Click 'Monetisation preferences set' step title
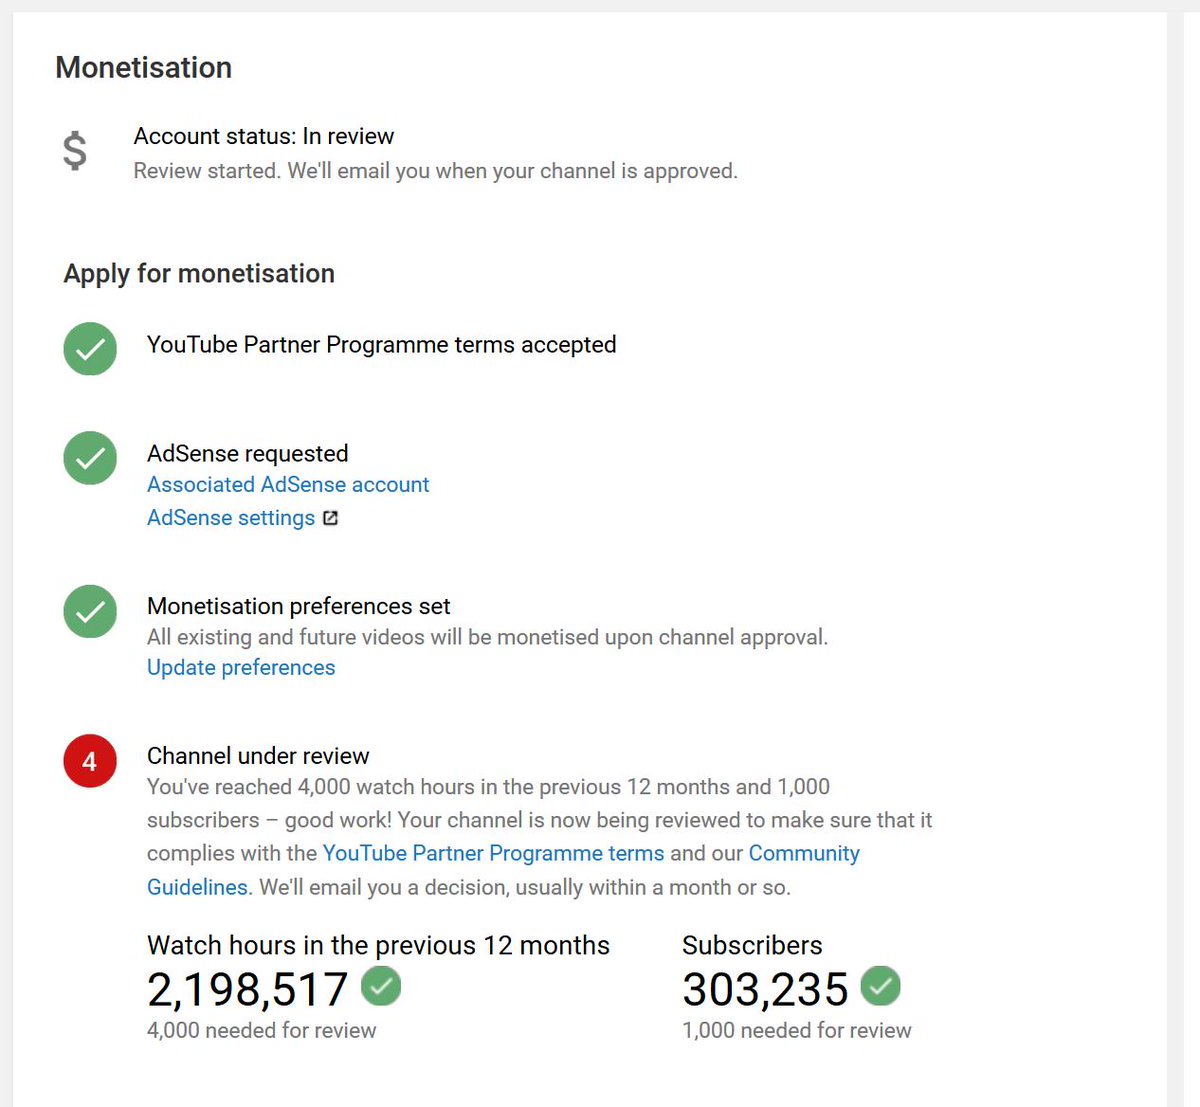This screenshot has height=1107, width=1200. click(299, 606)
